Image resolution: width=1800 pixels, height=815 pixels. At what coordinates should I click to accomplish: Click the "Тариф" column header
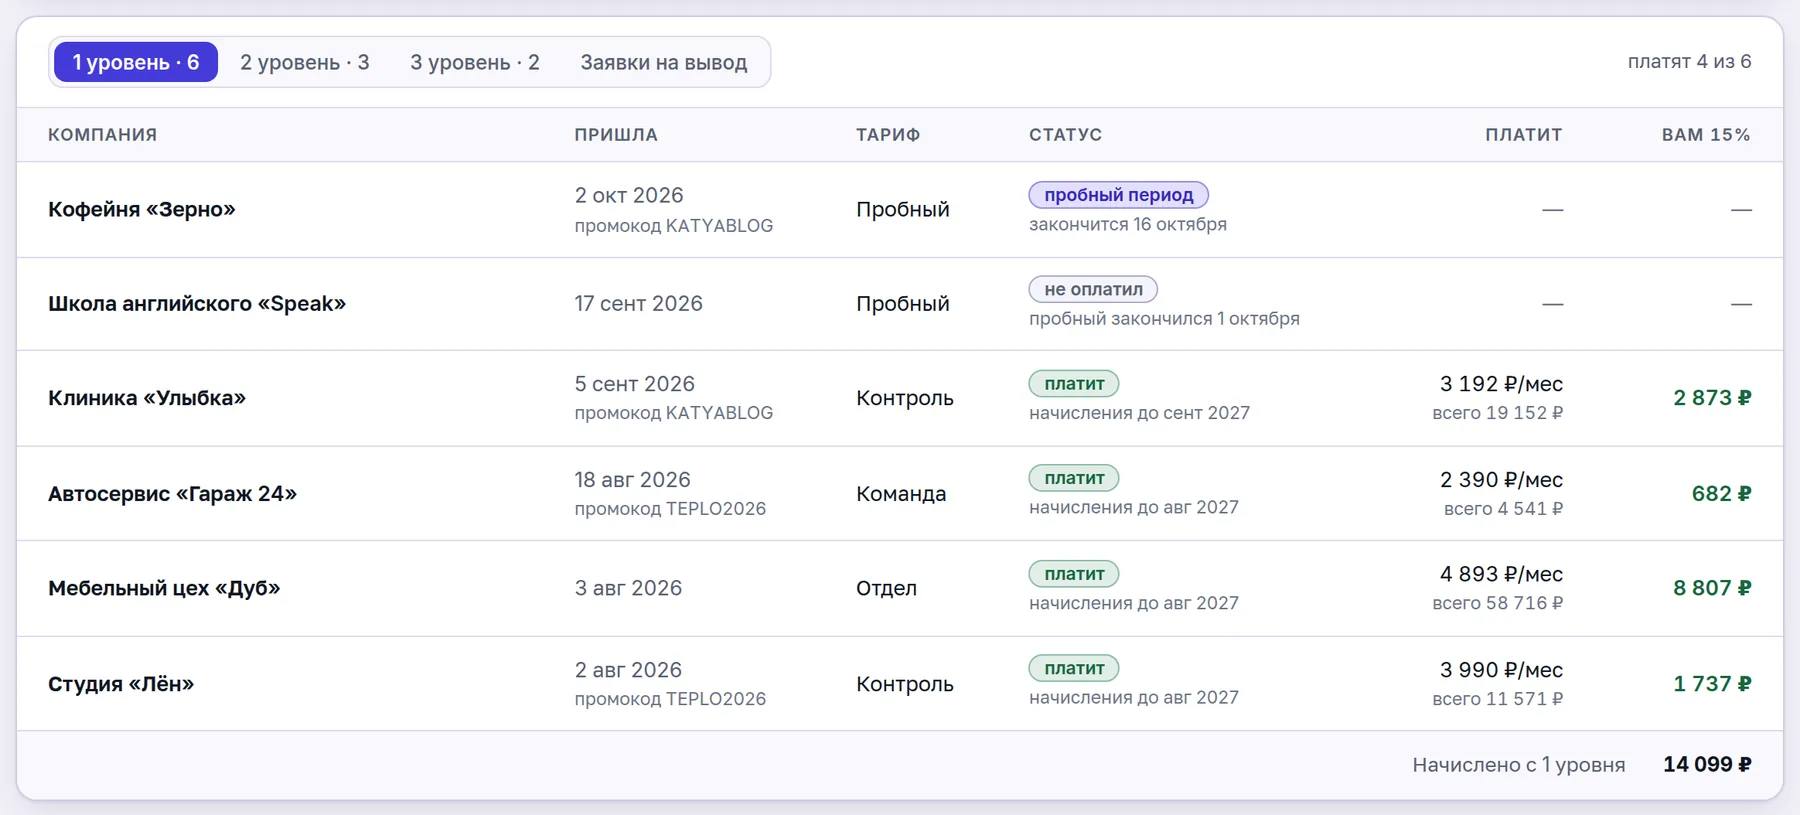click(x=888, y=135)
